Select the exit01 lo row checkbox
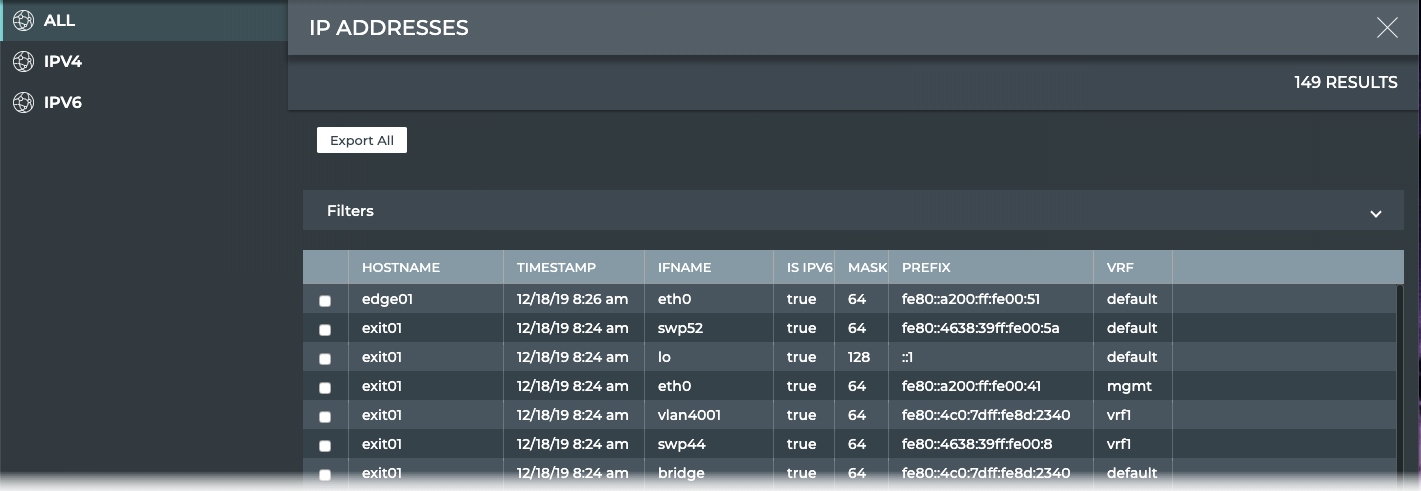 click(325, 359)
